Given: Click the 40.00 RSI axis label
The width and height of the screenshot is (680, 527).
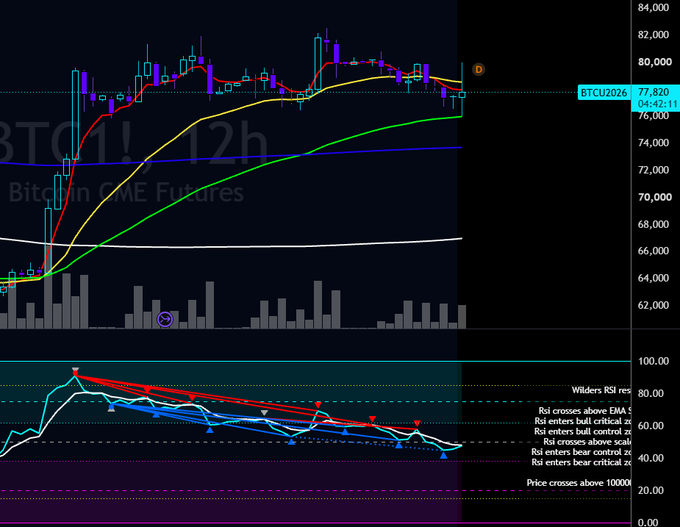Looking at the screenshot, I should pyautogui.click(x=651, y=458).
